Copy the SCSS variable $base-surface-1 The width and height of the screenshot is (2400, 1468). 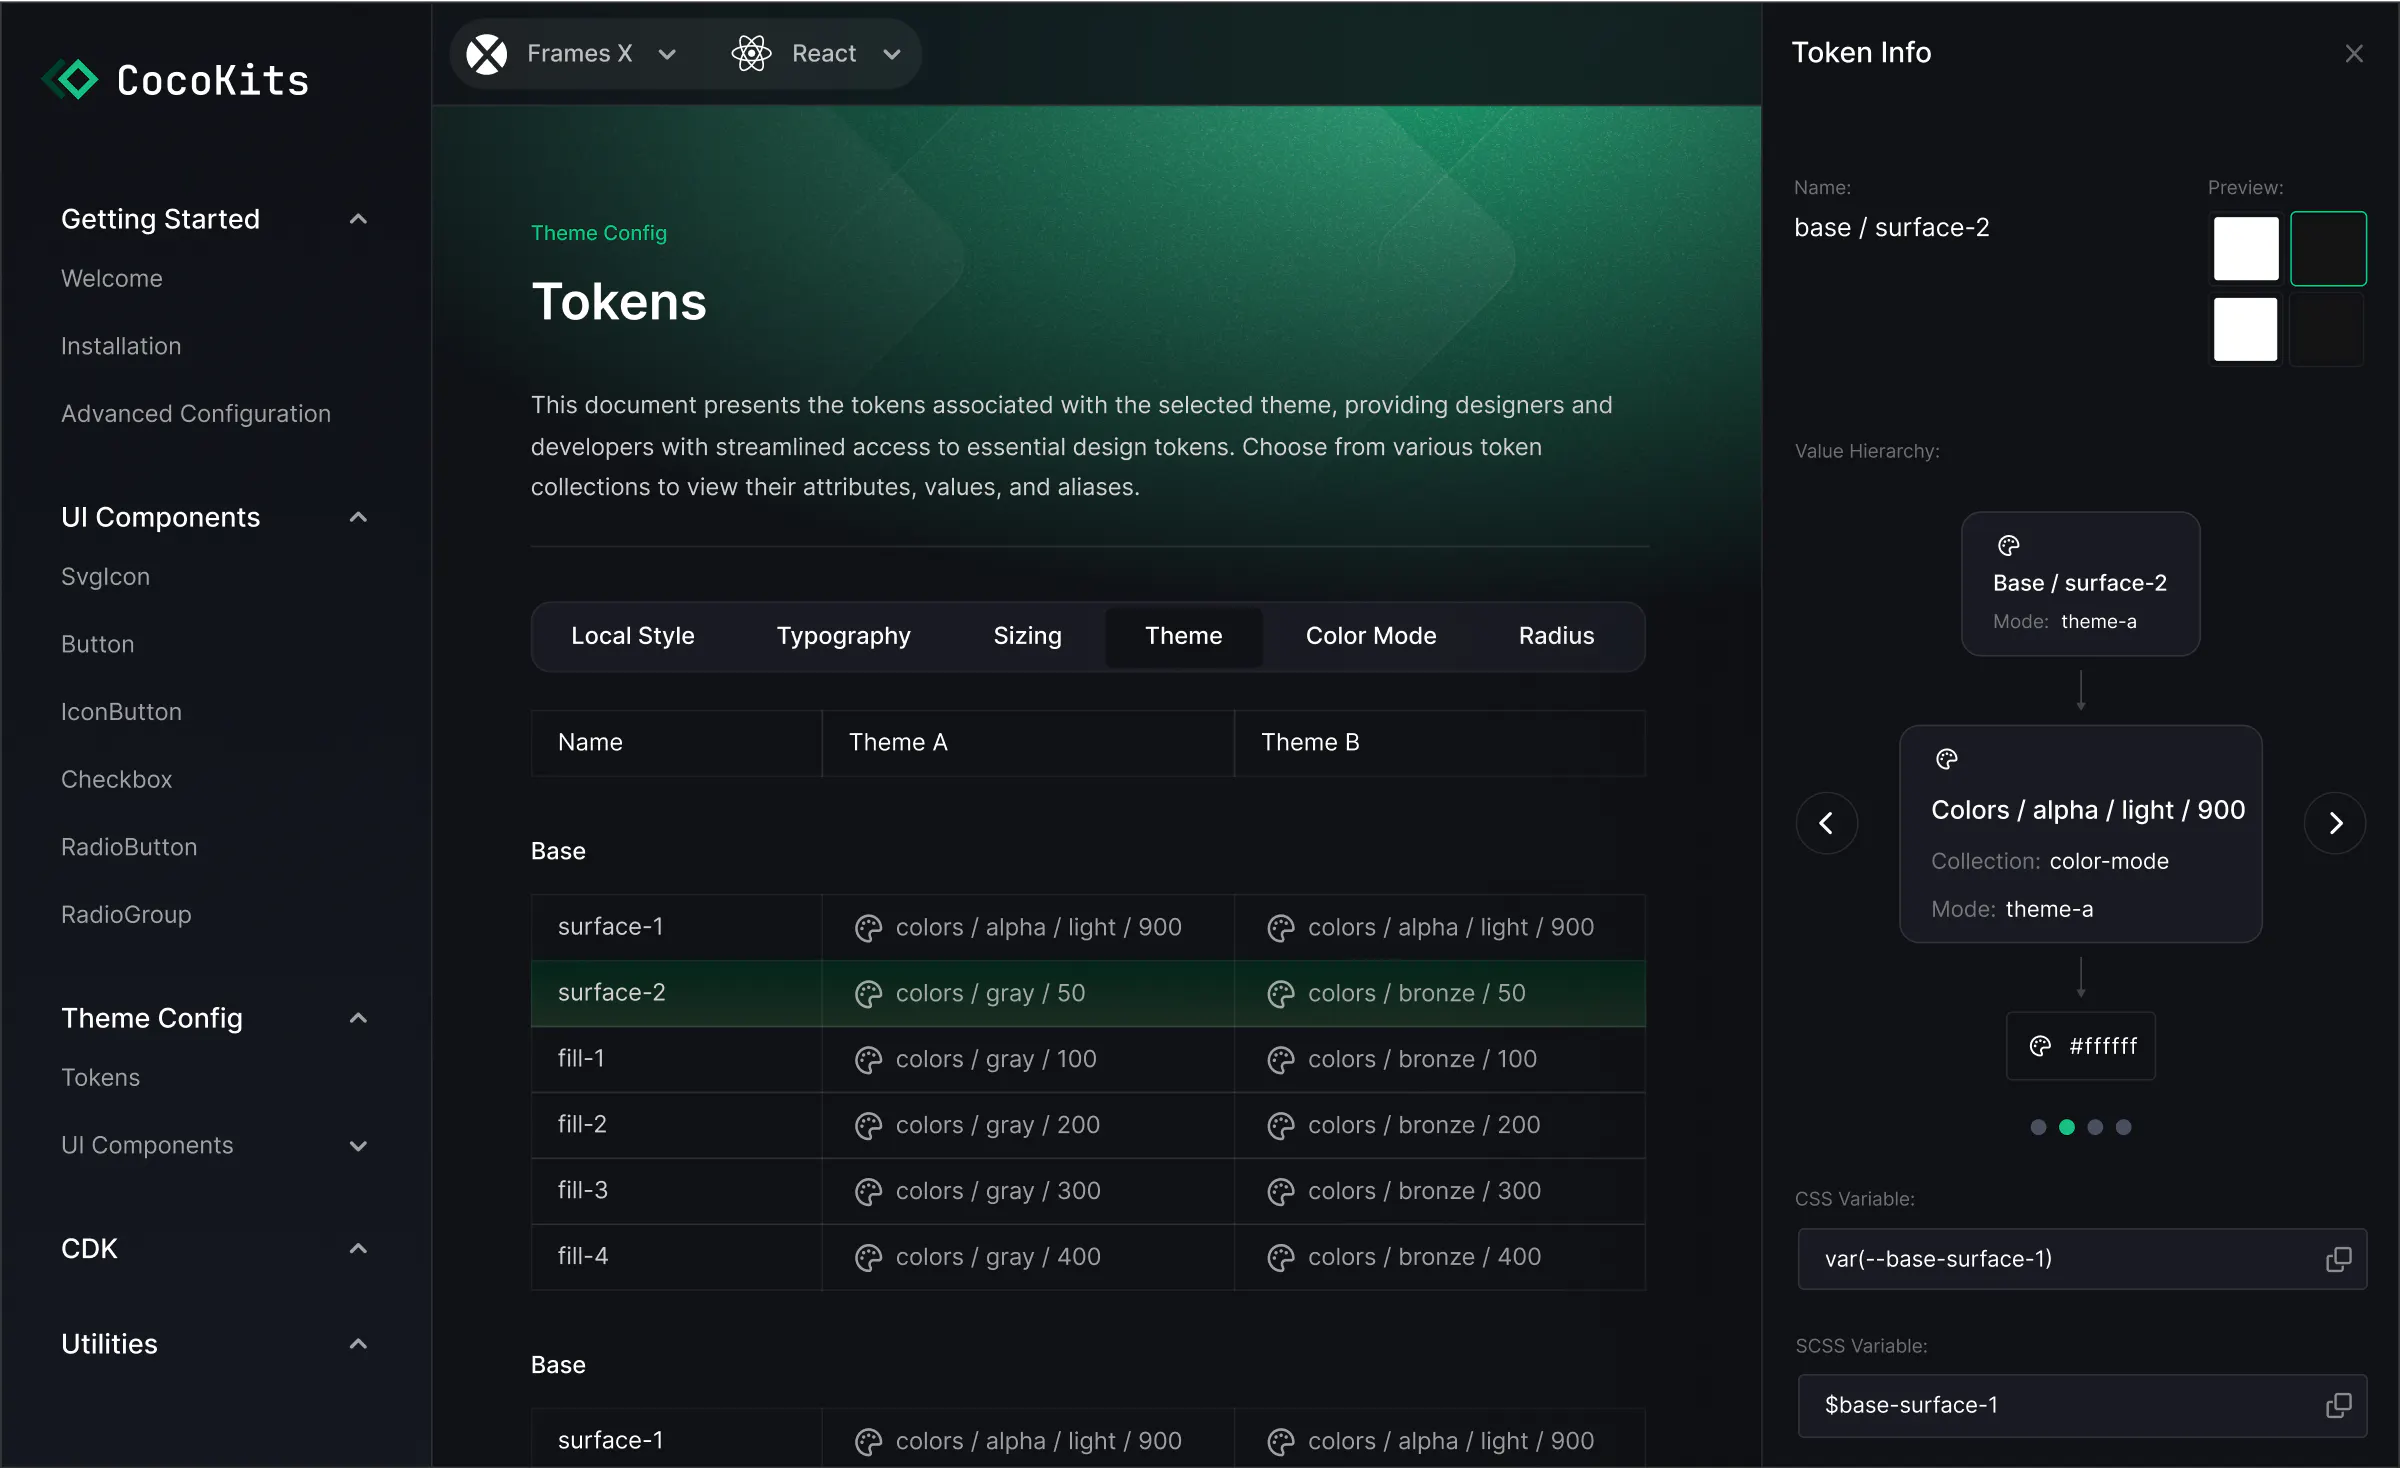click(x=2338, y=1405)
